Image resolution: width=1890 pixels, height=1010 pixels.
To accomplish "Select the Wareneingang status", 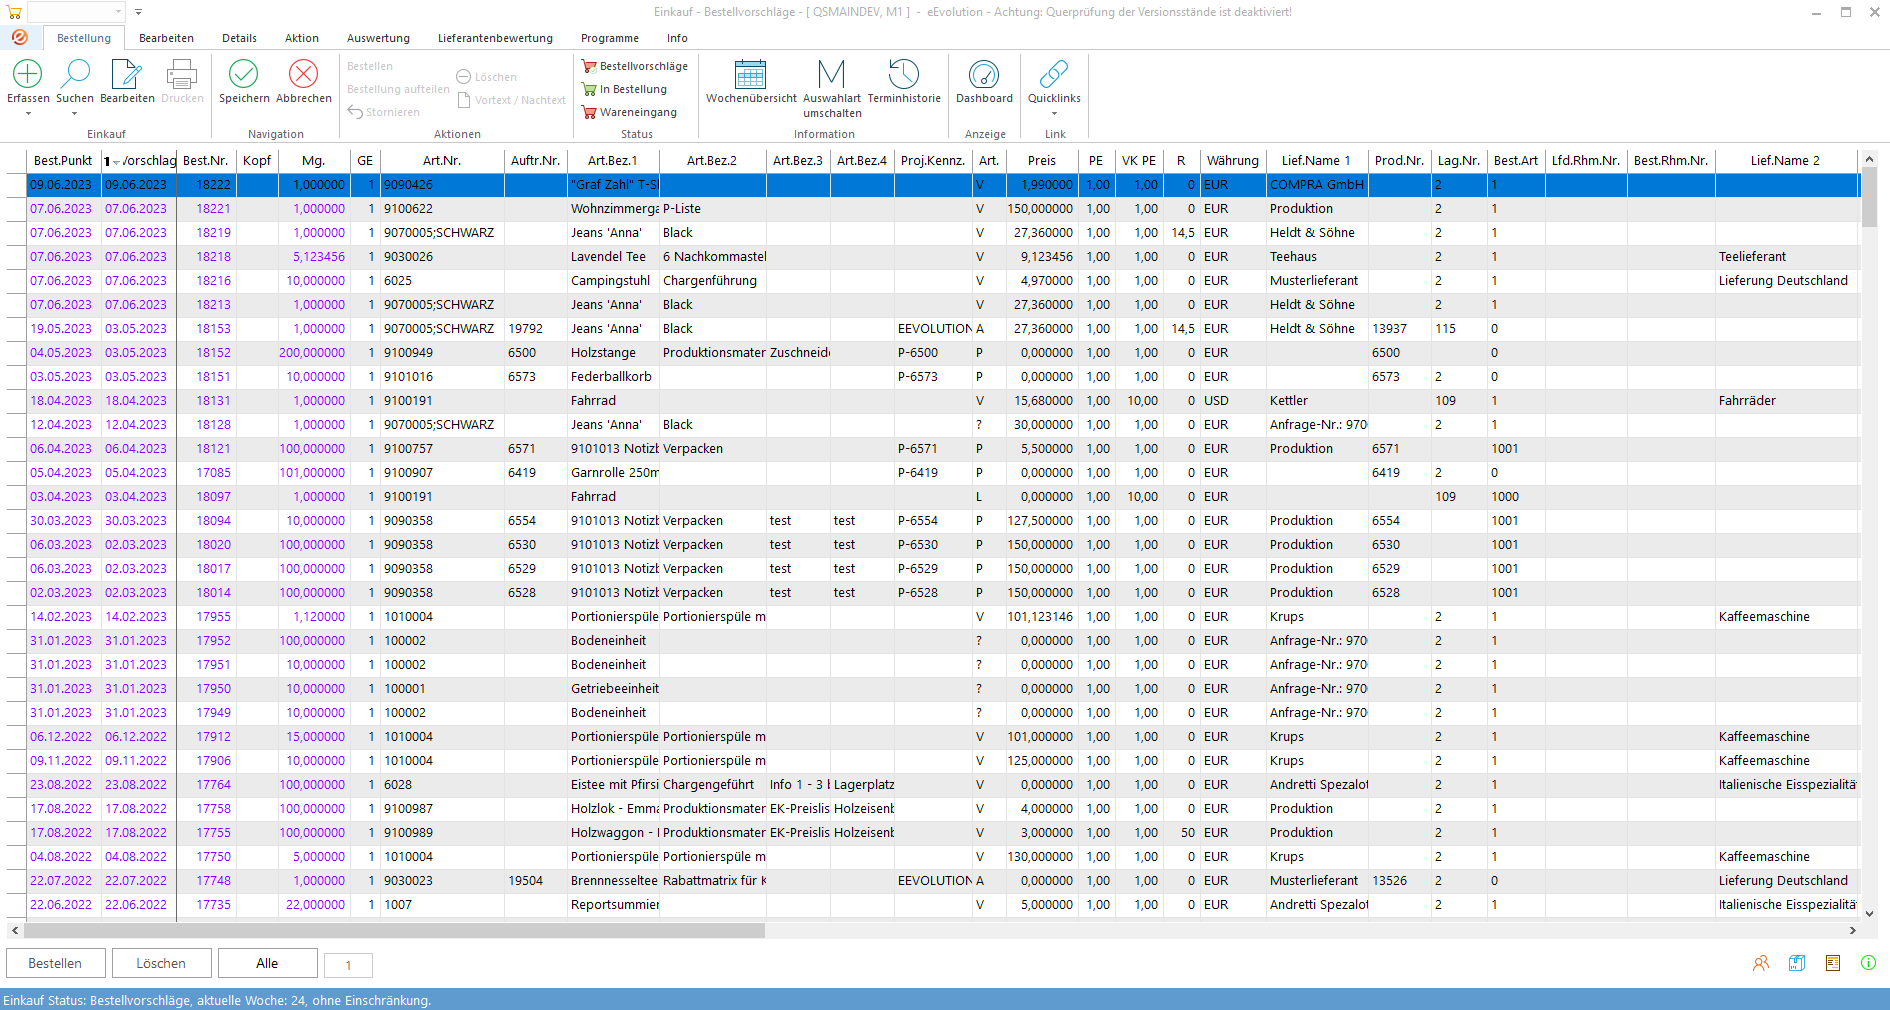I will [630, 112].
